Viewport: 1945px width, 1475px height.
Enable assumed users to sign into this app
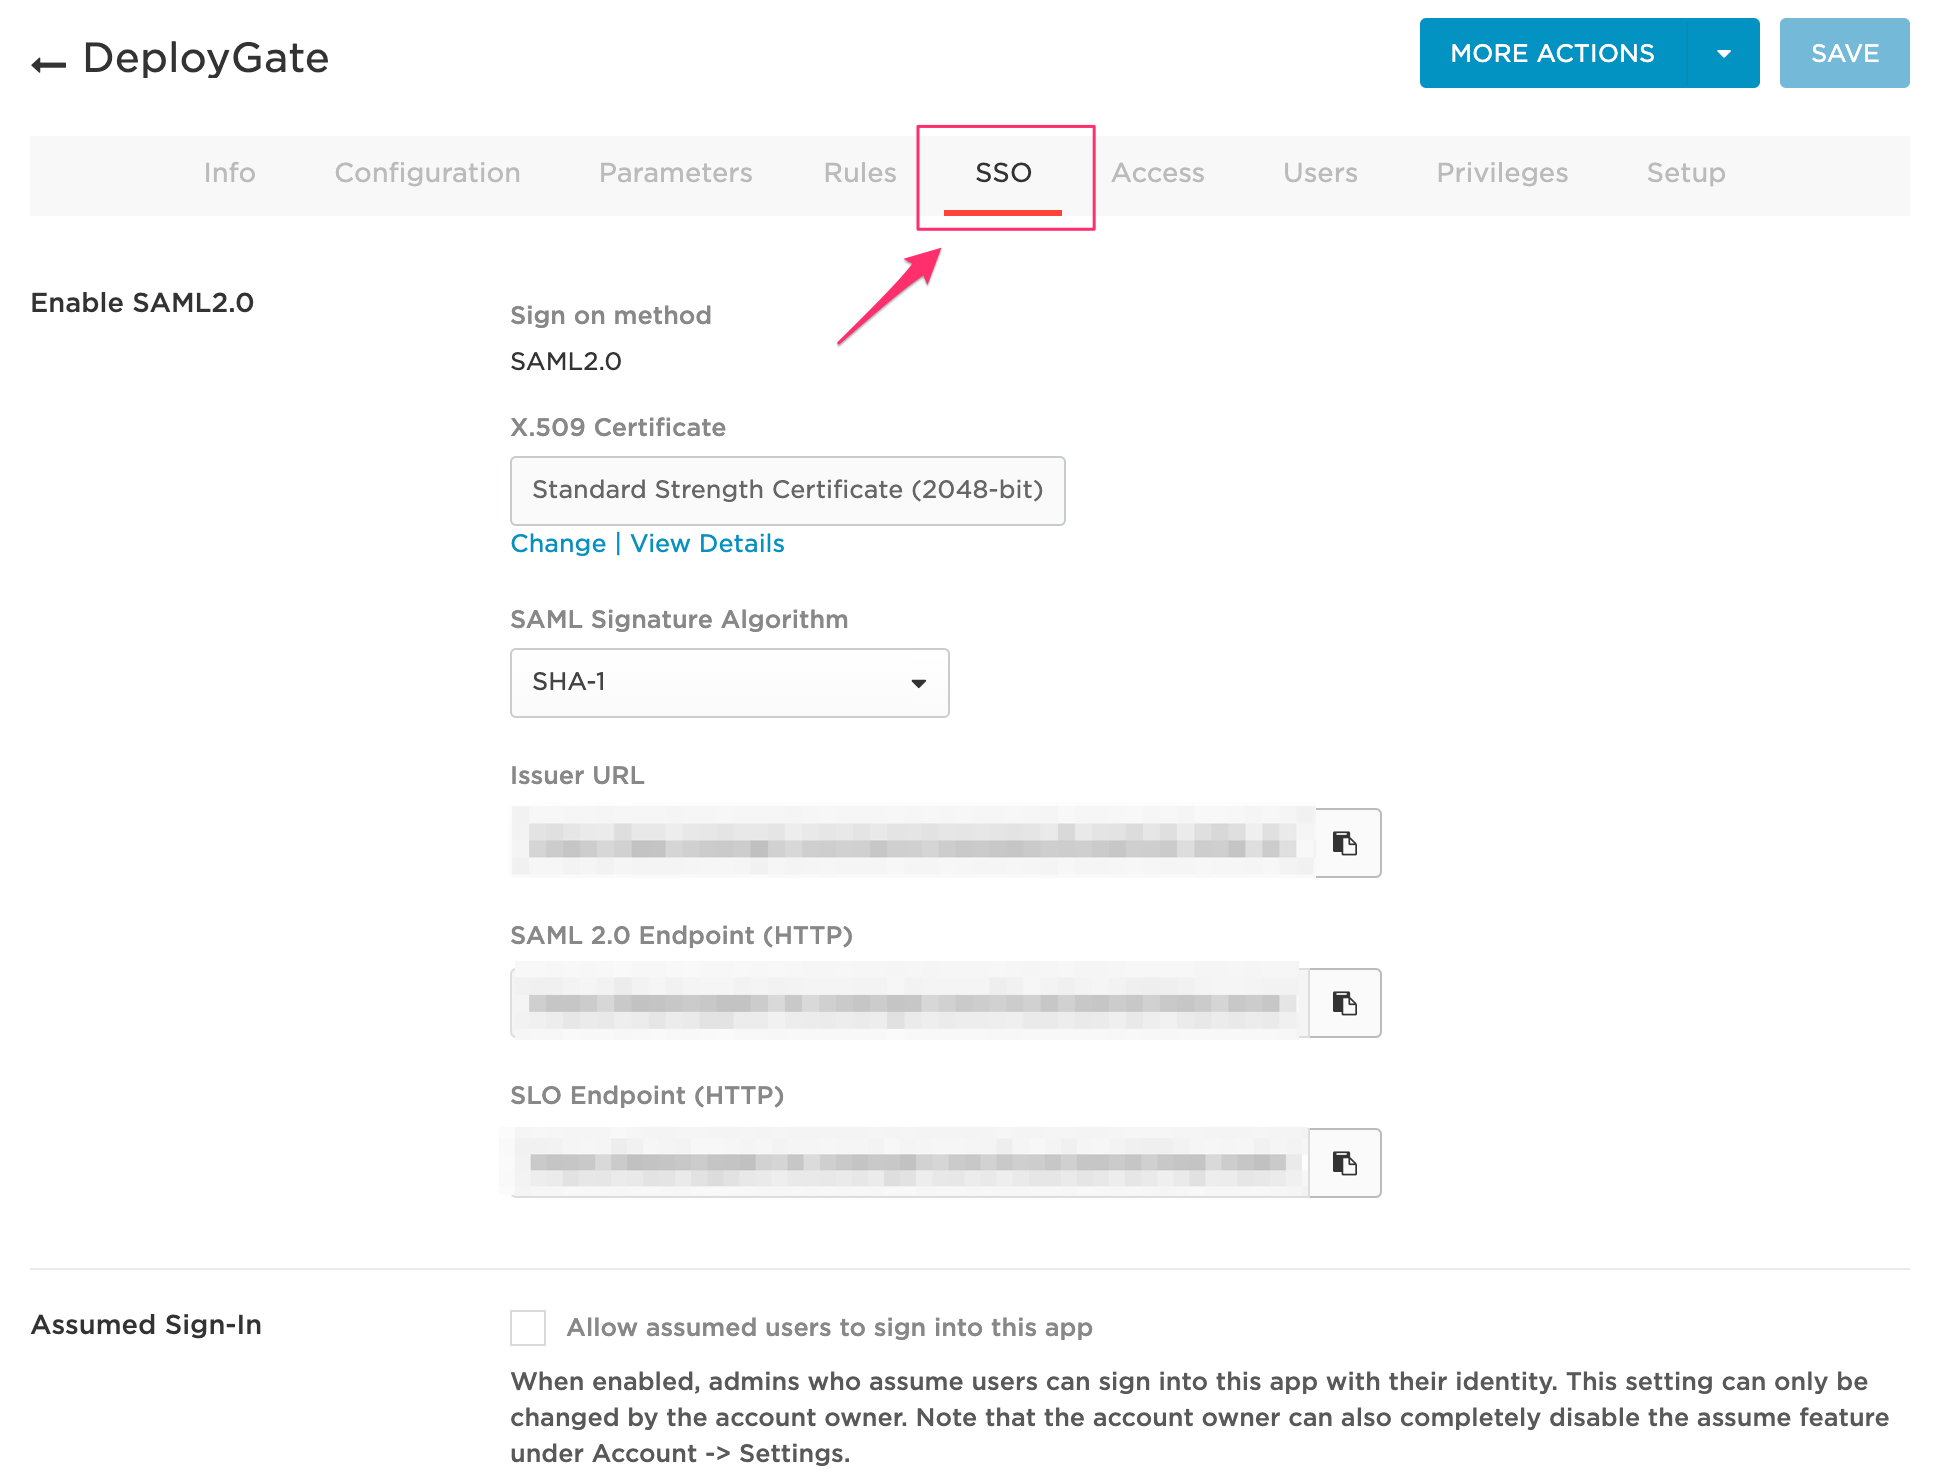[x=527, y=1327]
